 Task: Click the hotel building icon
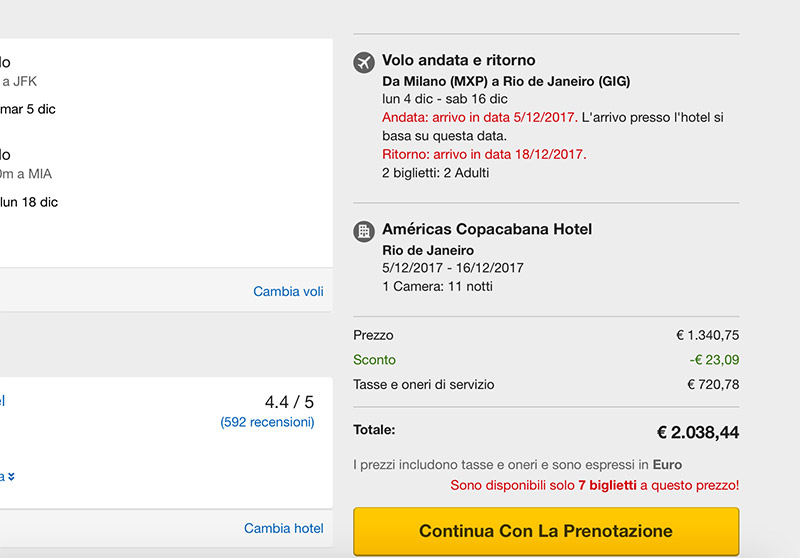click(364, 231)
